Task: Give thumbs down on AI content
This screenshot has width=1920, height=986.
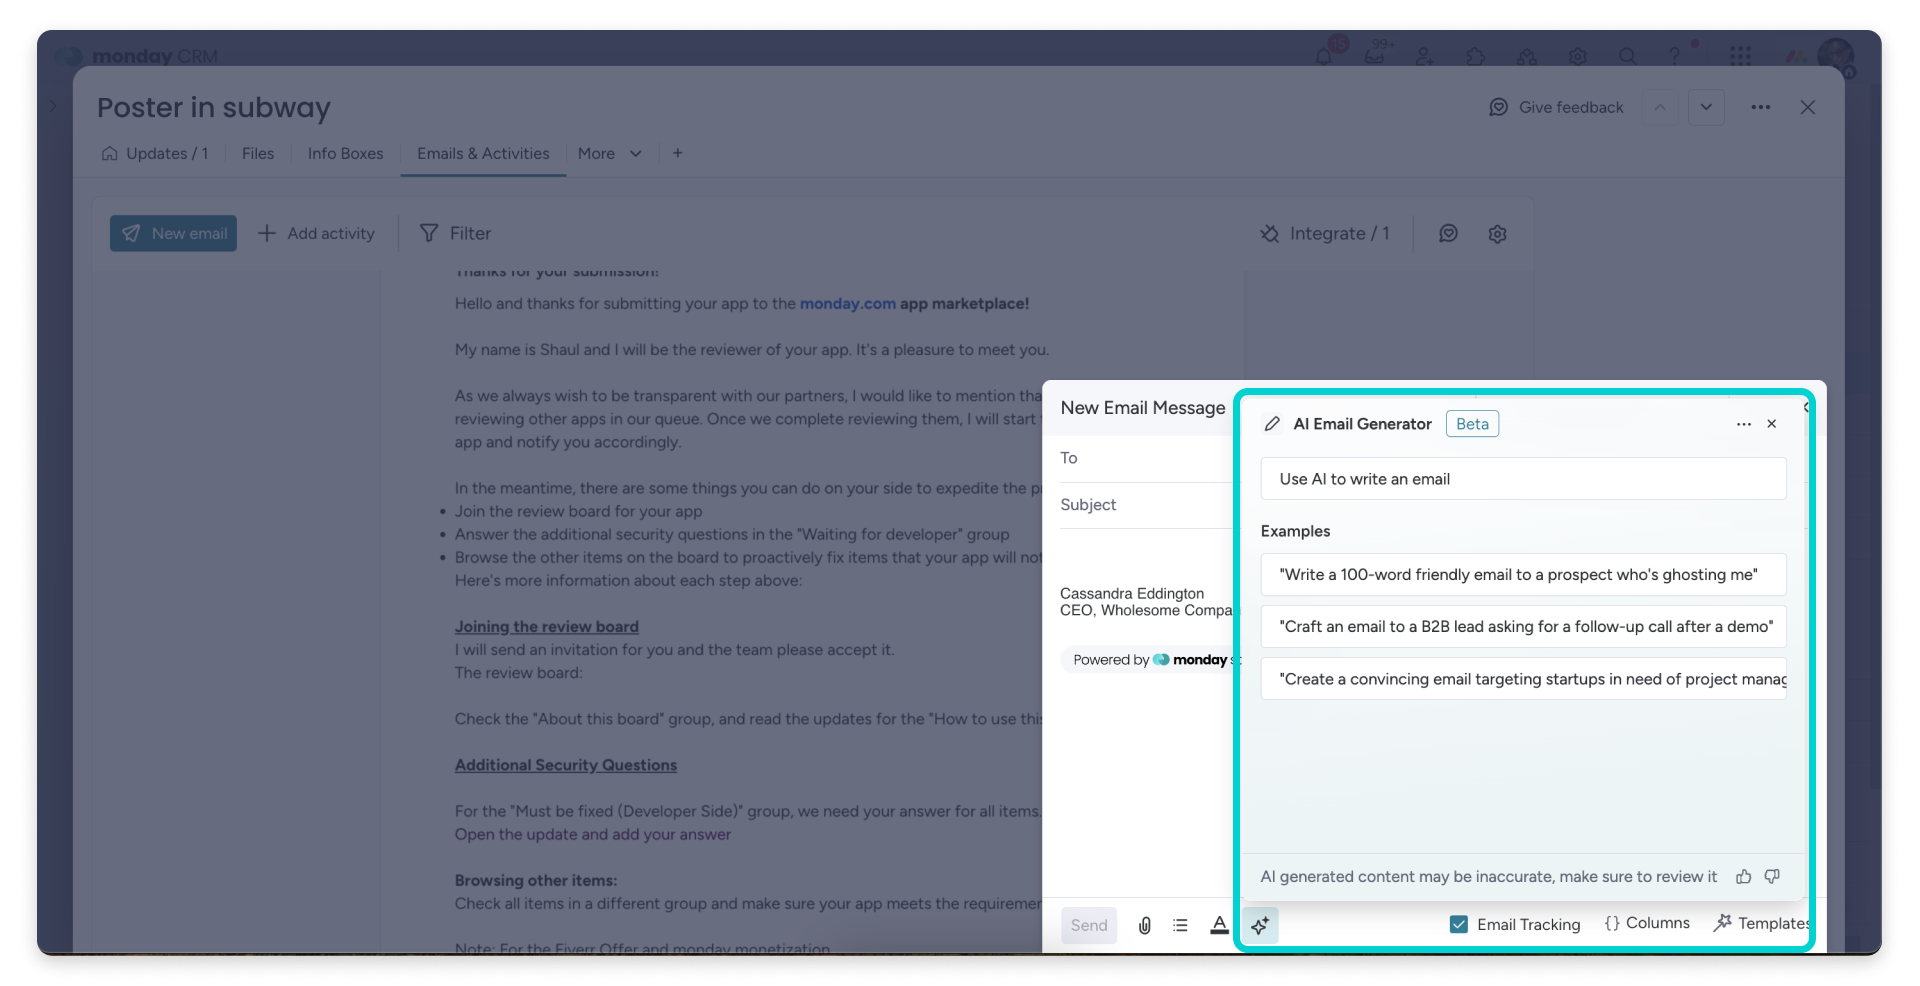Action: pyautogui.click(x=1772, y=876)
